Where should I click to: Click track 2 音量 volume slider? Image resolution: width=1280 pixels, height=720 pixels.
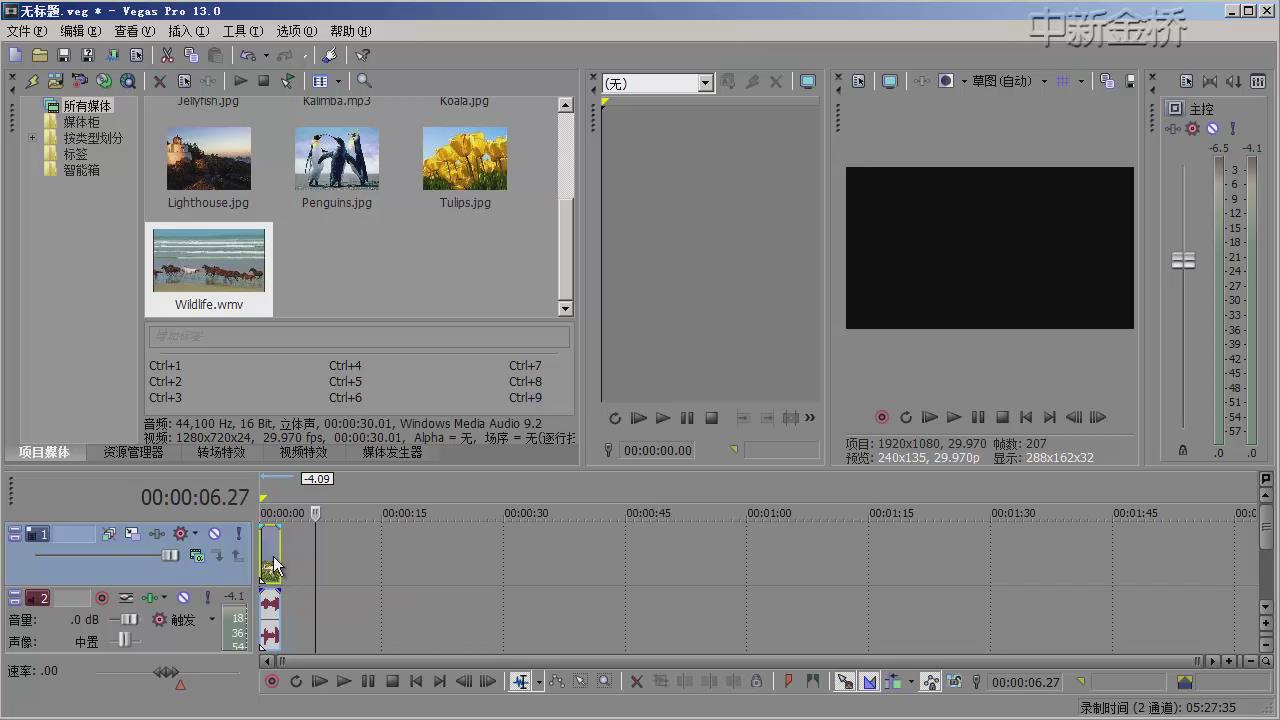(x=129, y=620)
